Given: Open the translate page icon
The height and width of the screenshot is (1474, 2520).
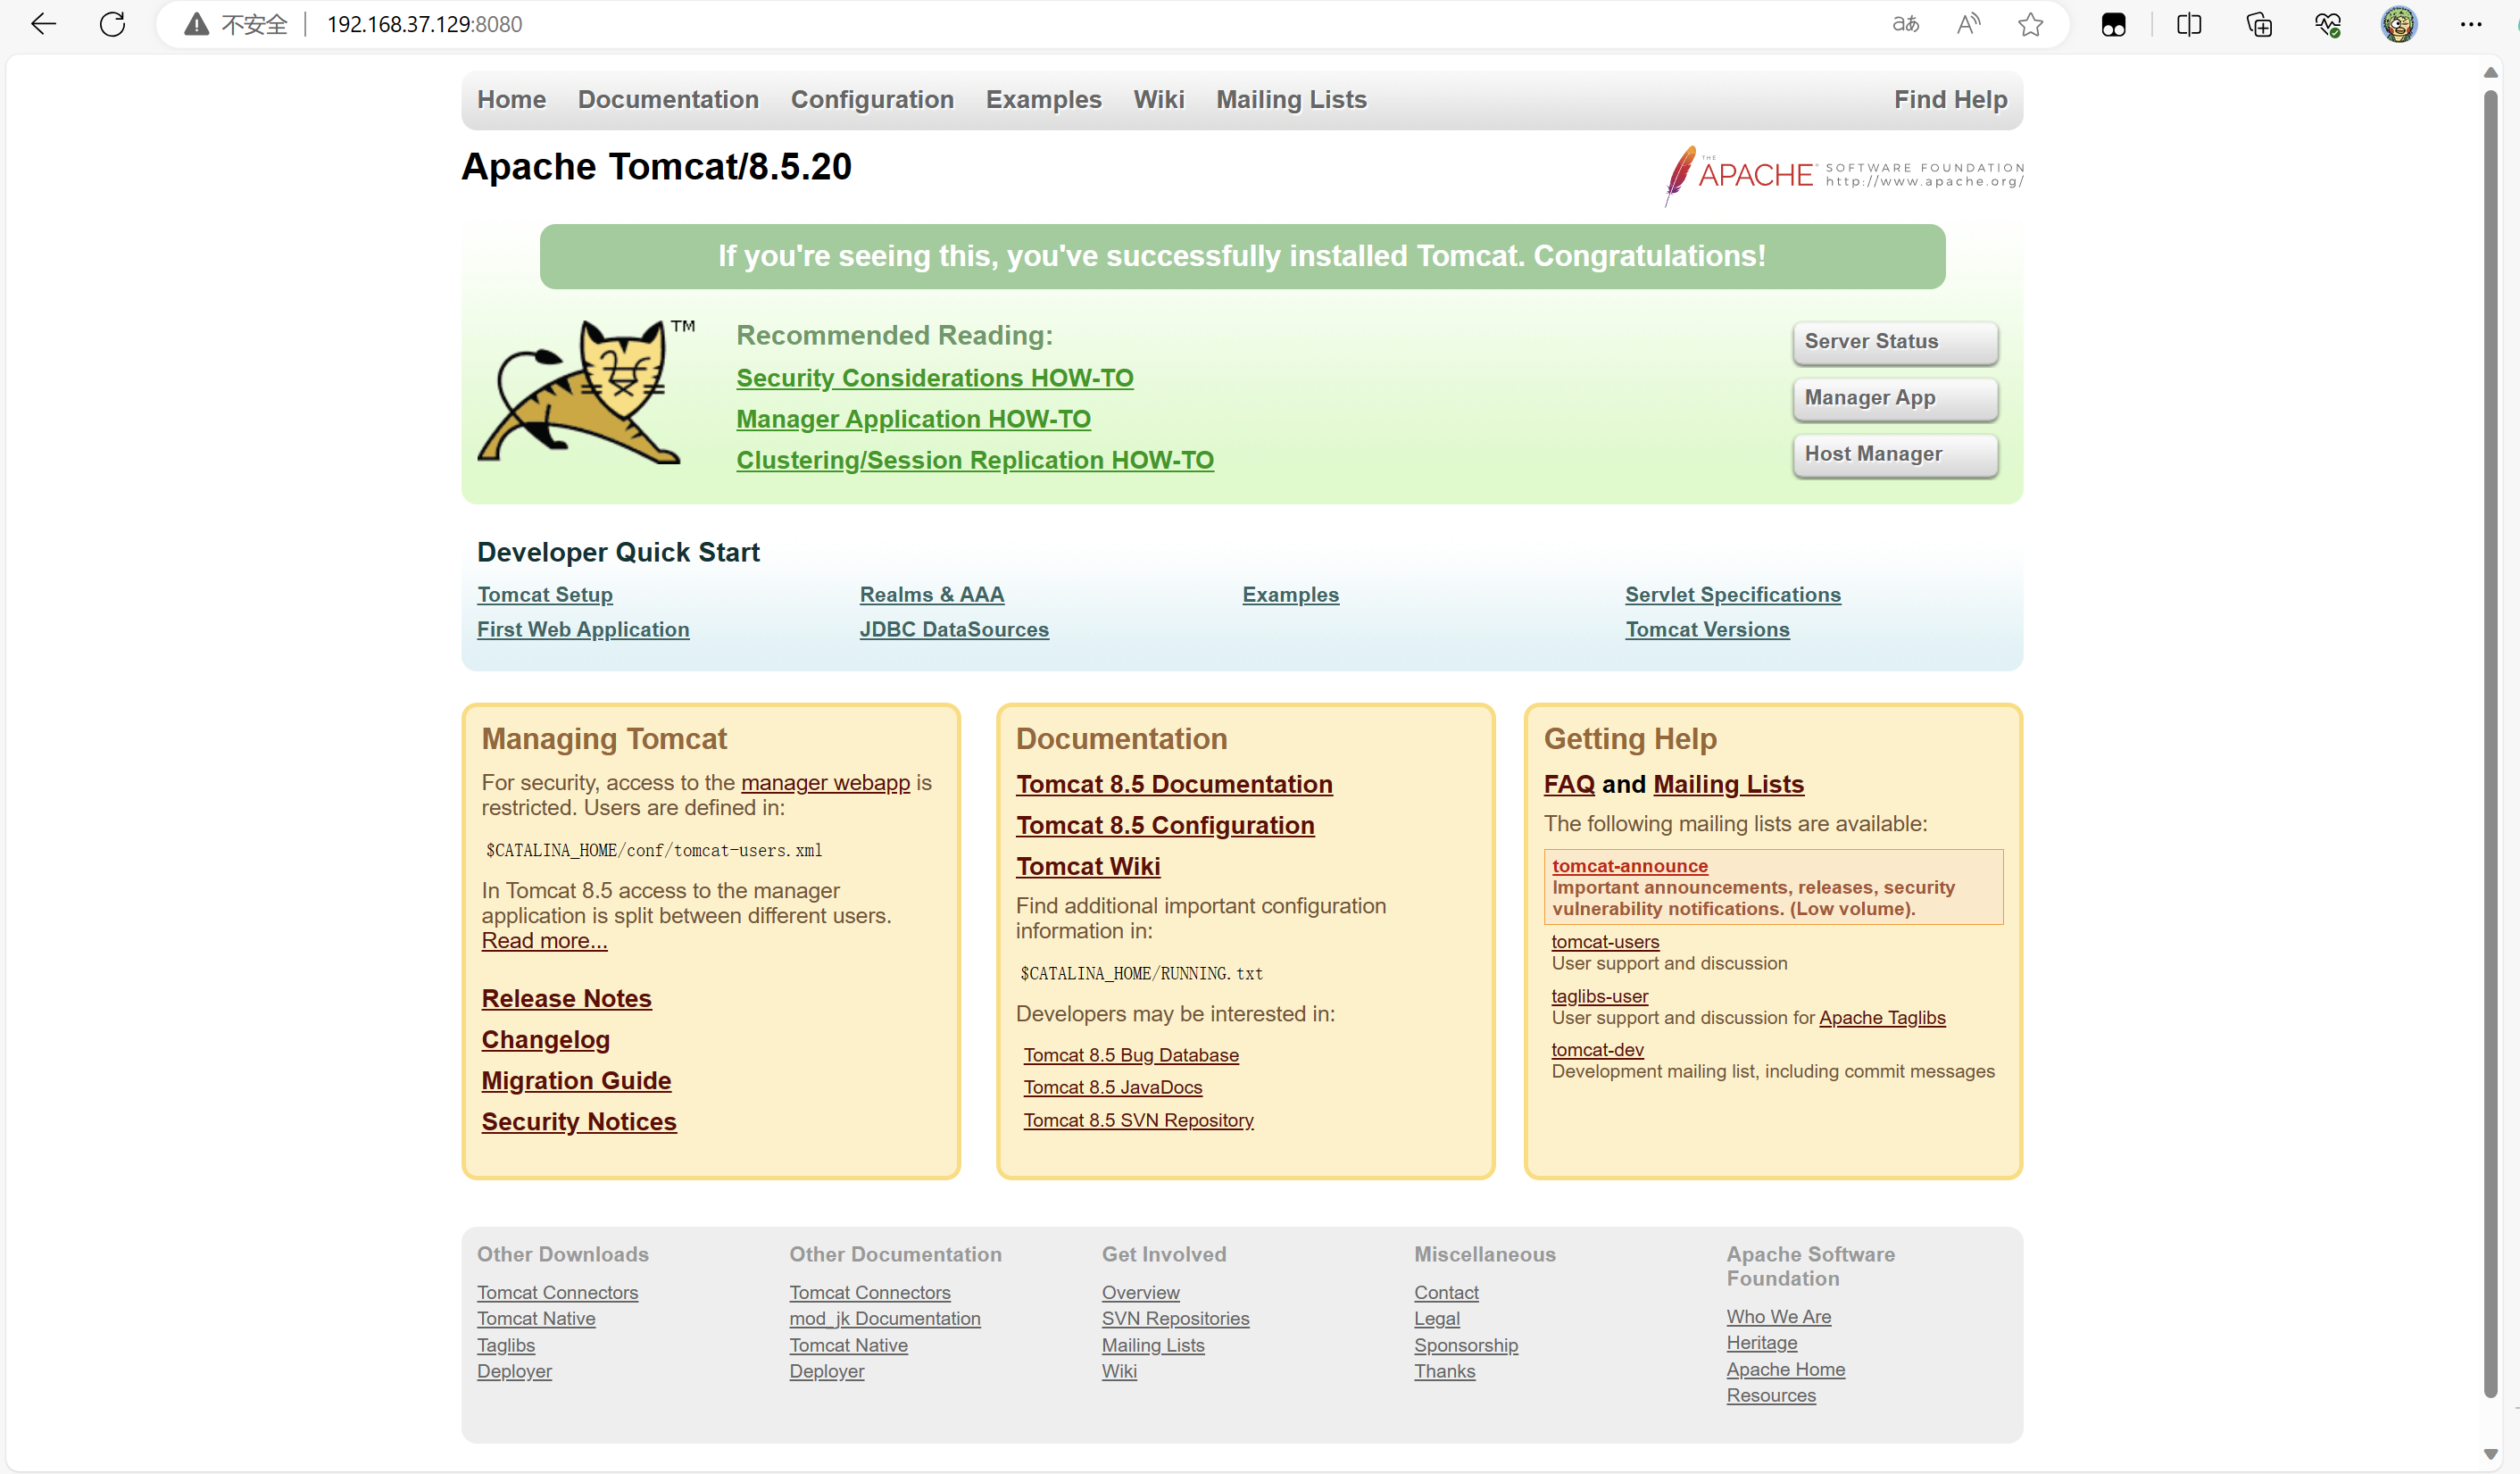Looking at the screenshot, I should (x=1905, y=24).
